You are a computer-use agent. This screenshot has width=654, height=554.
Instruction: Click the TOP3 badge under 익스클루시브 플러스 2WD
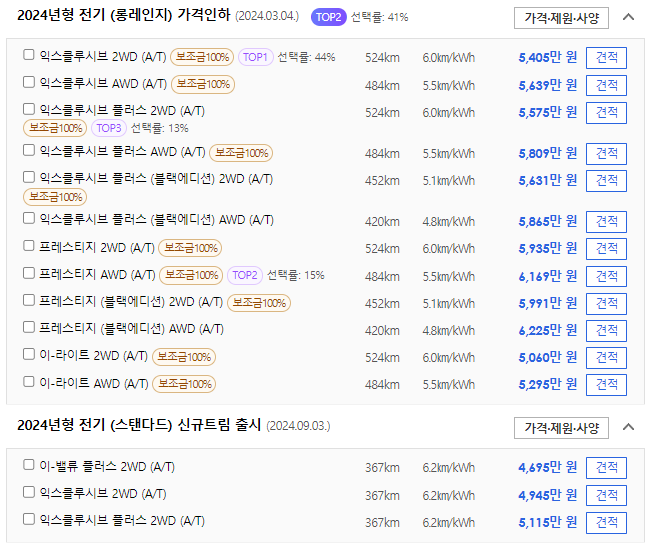pos(109,128)
